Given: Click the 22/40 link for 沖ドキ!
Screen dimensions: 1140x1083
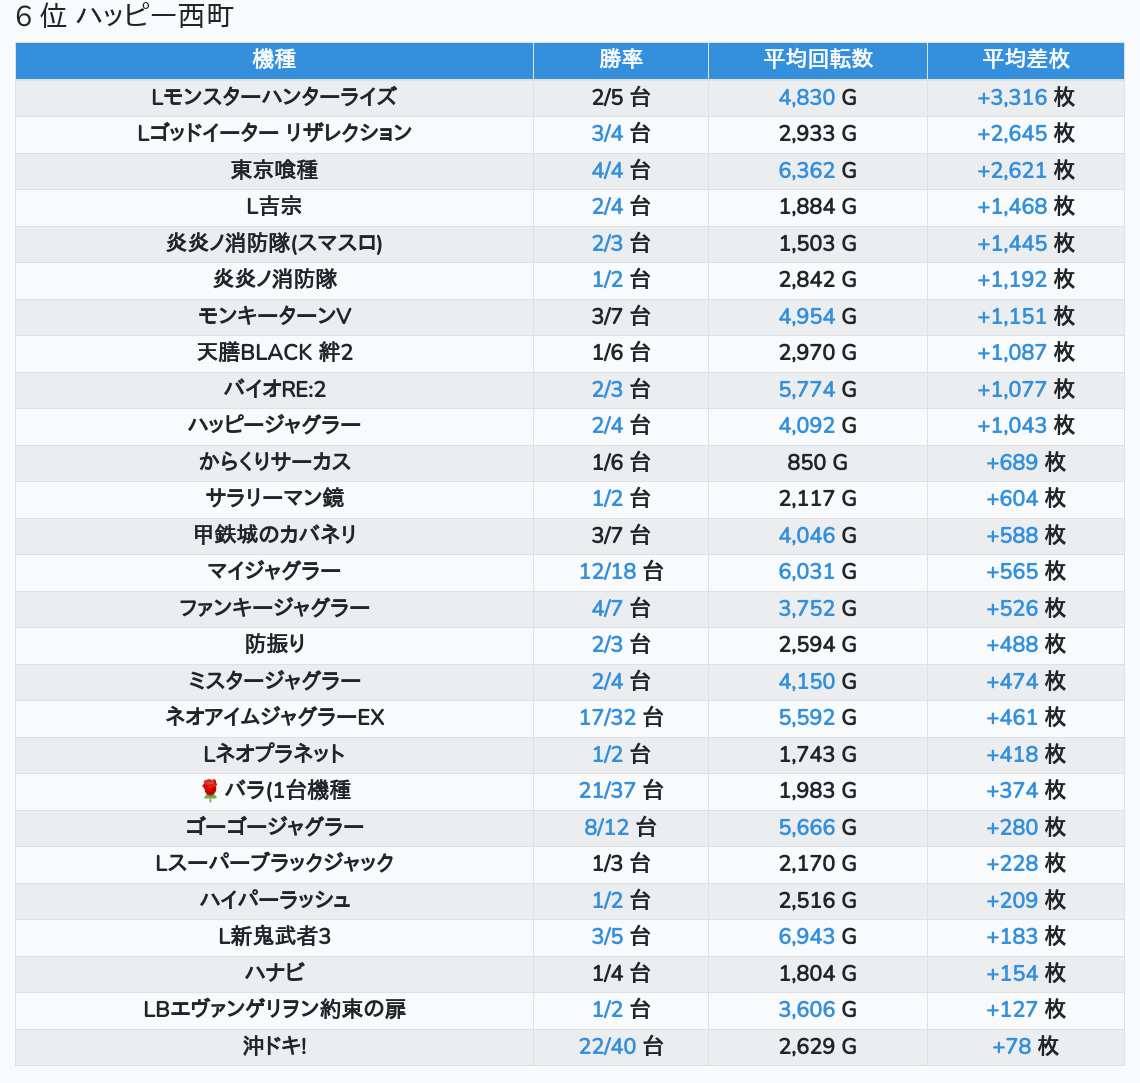Looking at the screenshot, I should coord(607,1047).
